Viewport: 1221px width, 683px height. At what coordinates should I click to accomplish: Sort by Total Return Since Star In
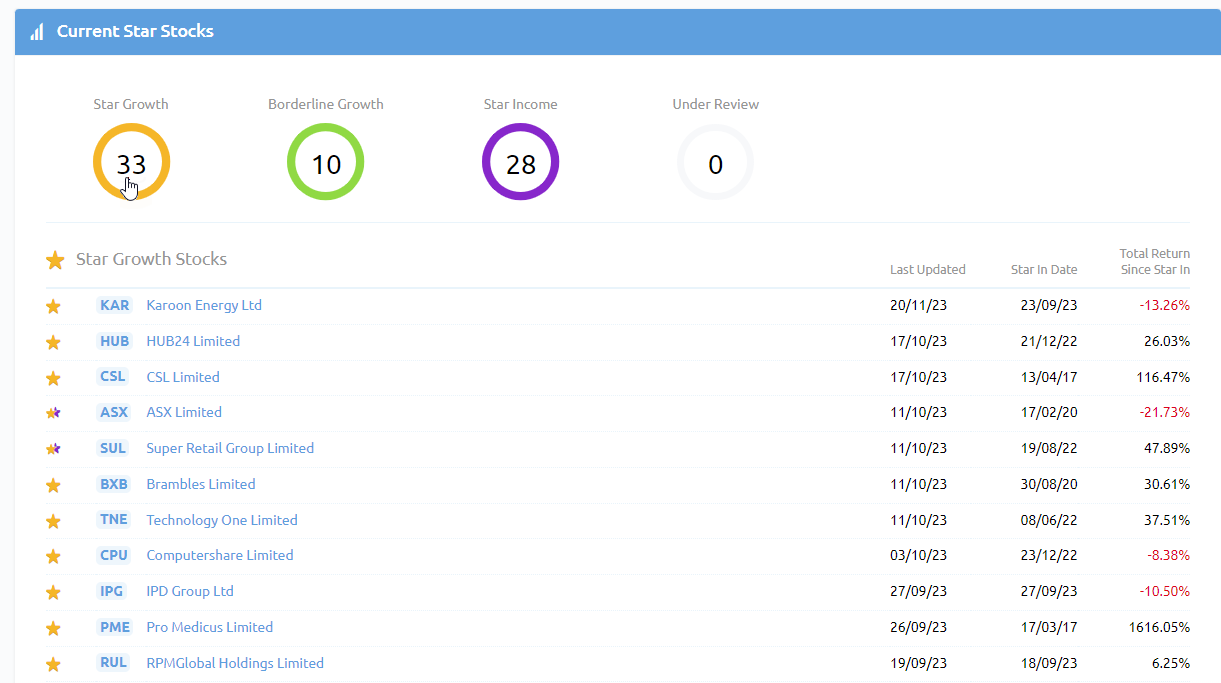tap(1155, 261)
